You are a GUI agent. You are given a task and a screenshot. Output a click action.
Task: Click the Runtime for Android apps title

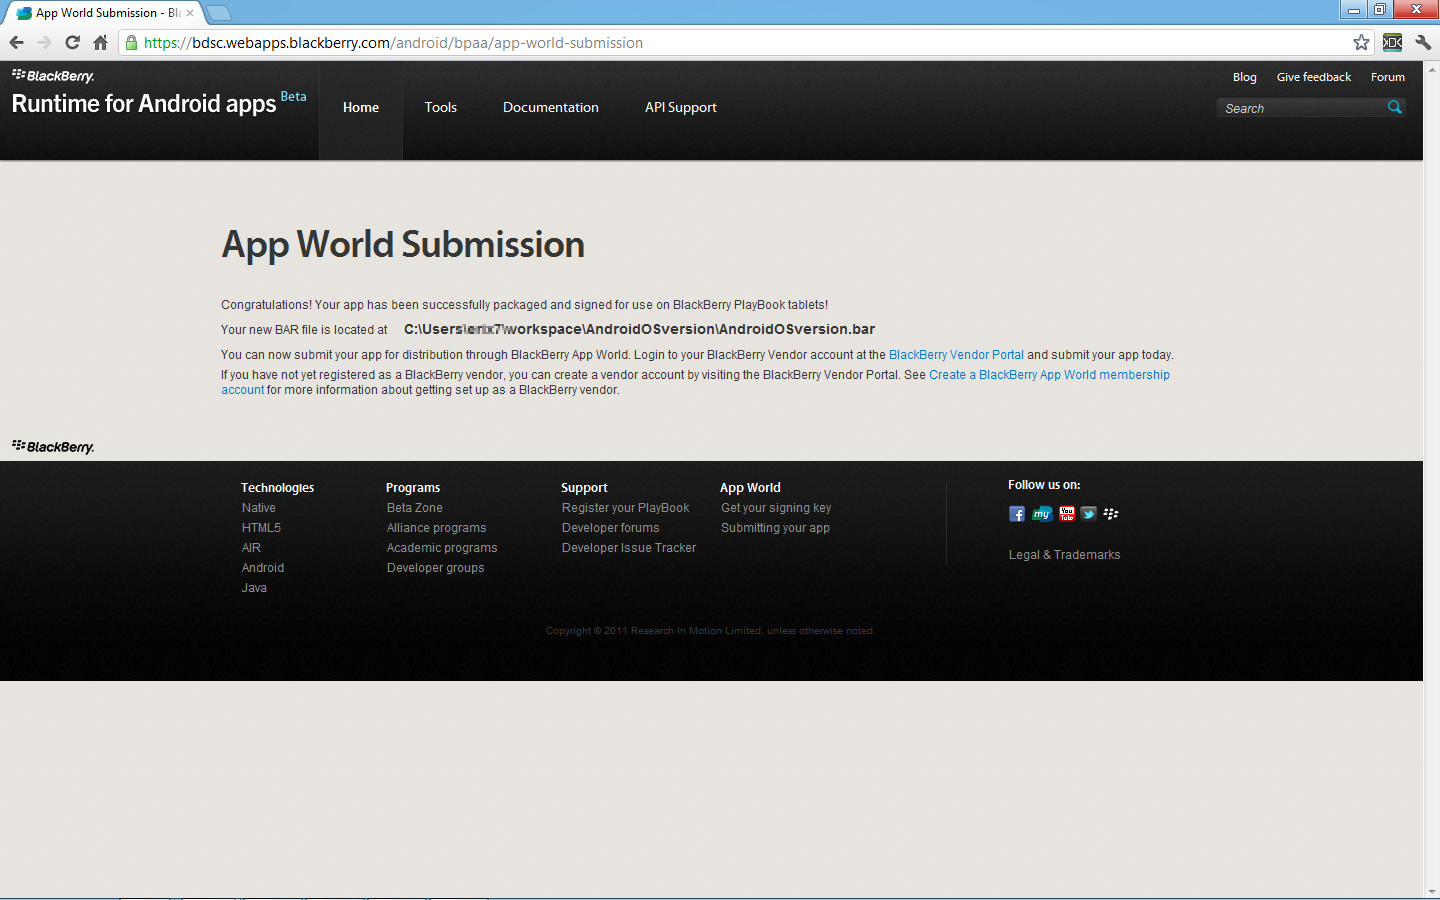(x=144, y=104)
